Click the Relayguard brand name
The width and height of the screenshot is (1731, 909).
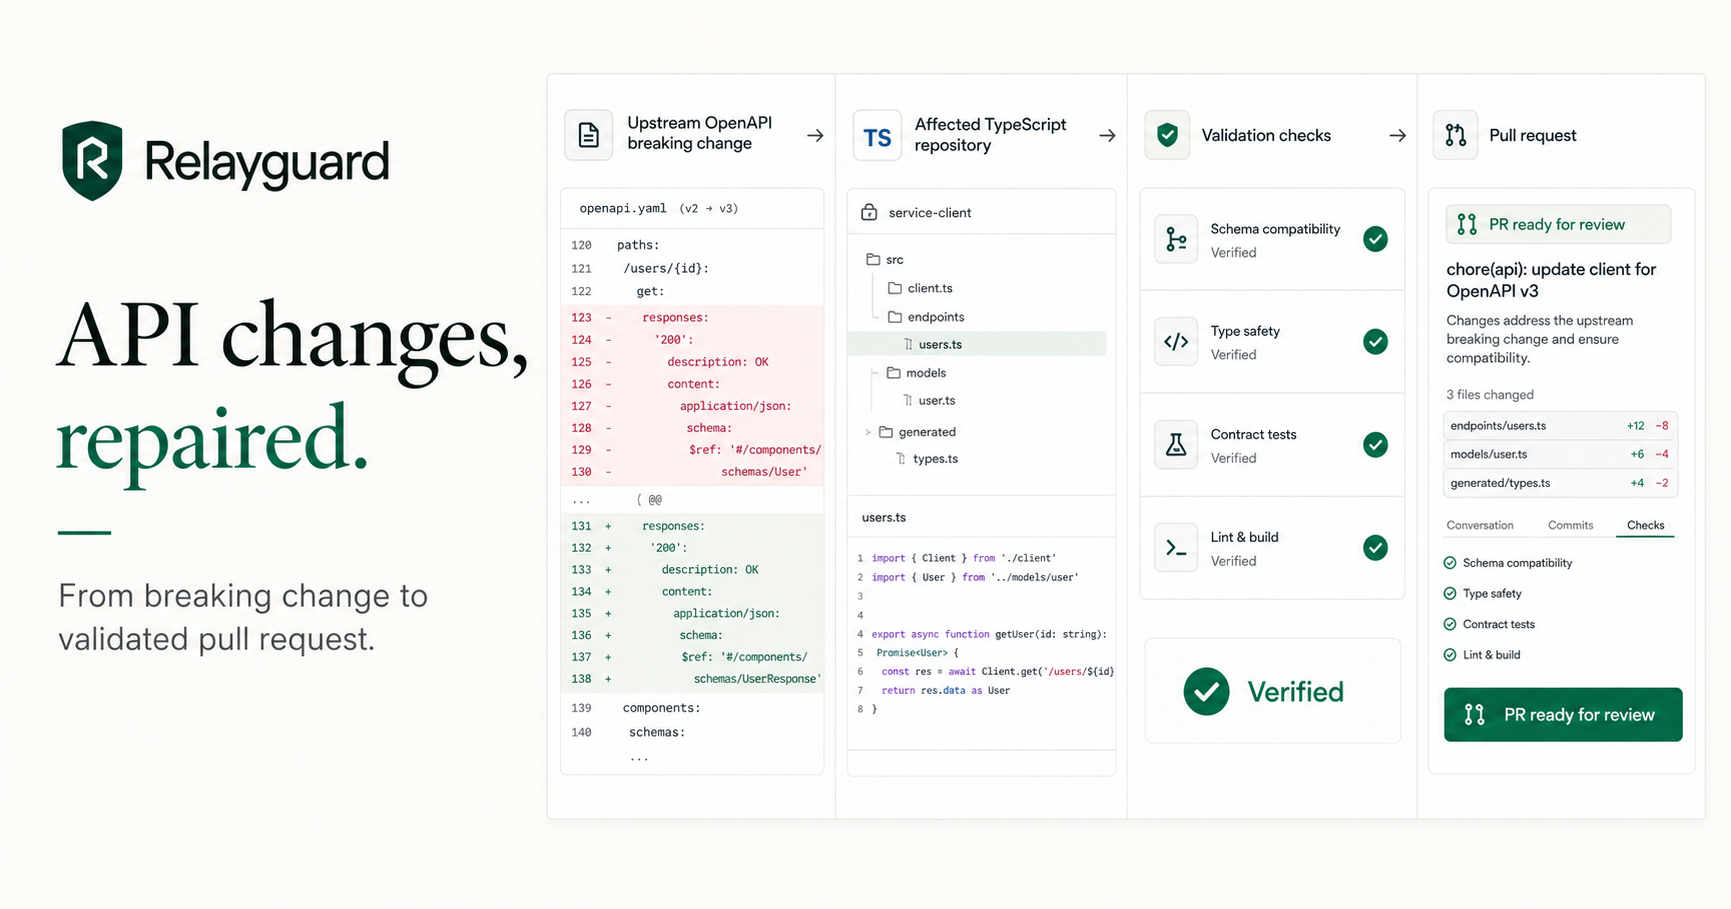[267, 162]
